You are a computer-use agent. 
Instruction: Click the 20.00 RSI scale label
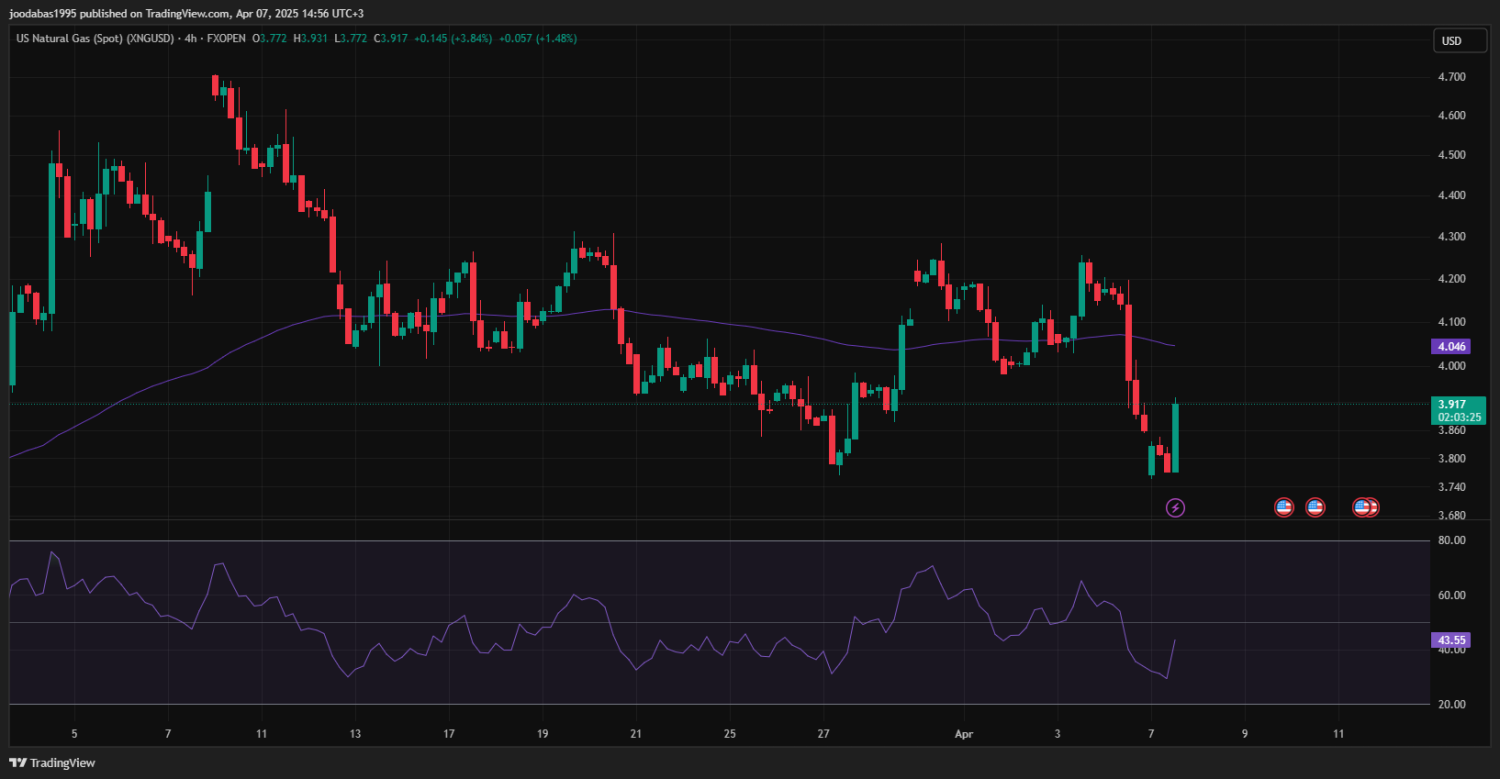point(1451,704)
